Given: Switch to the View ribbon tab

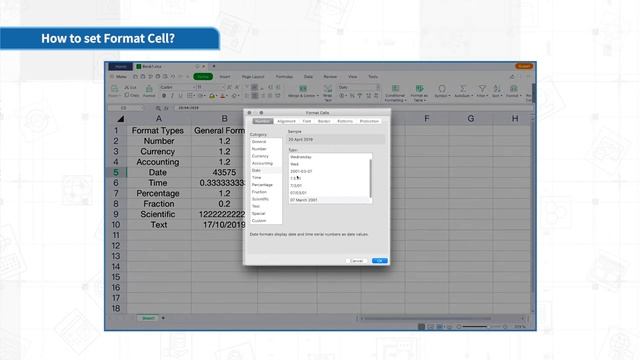Looking at the screenshot, I should tap(353, 76).
